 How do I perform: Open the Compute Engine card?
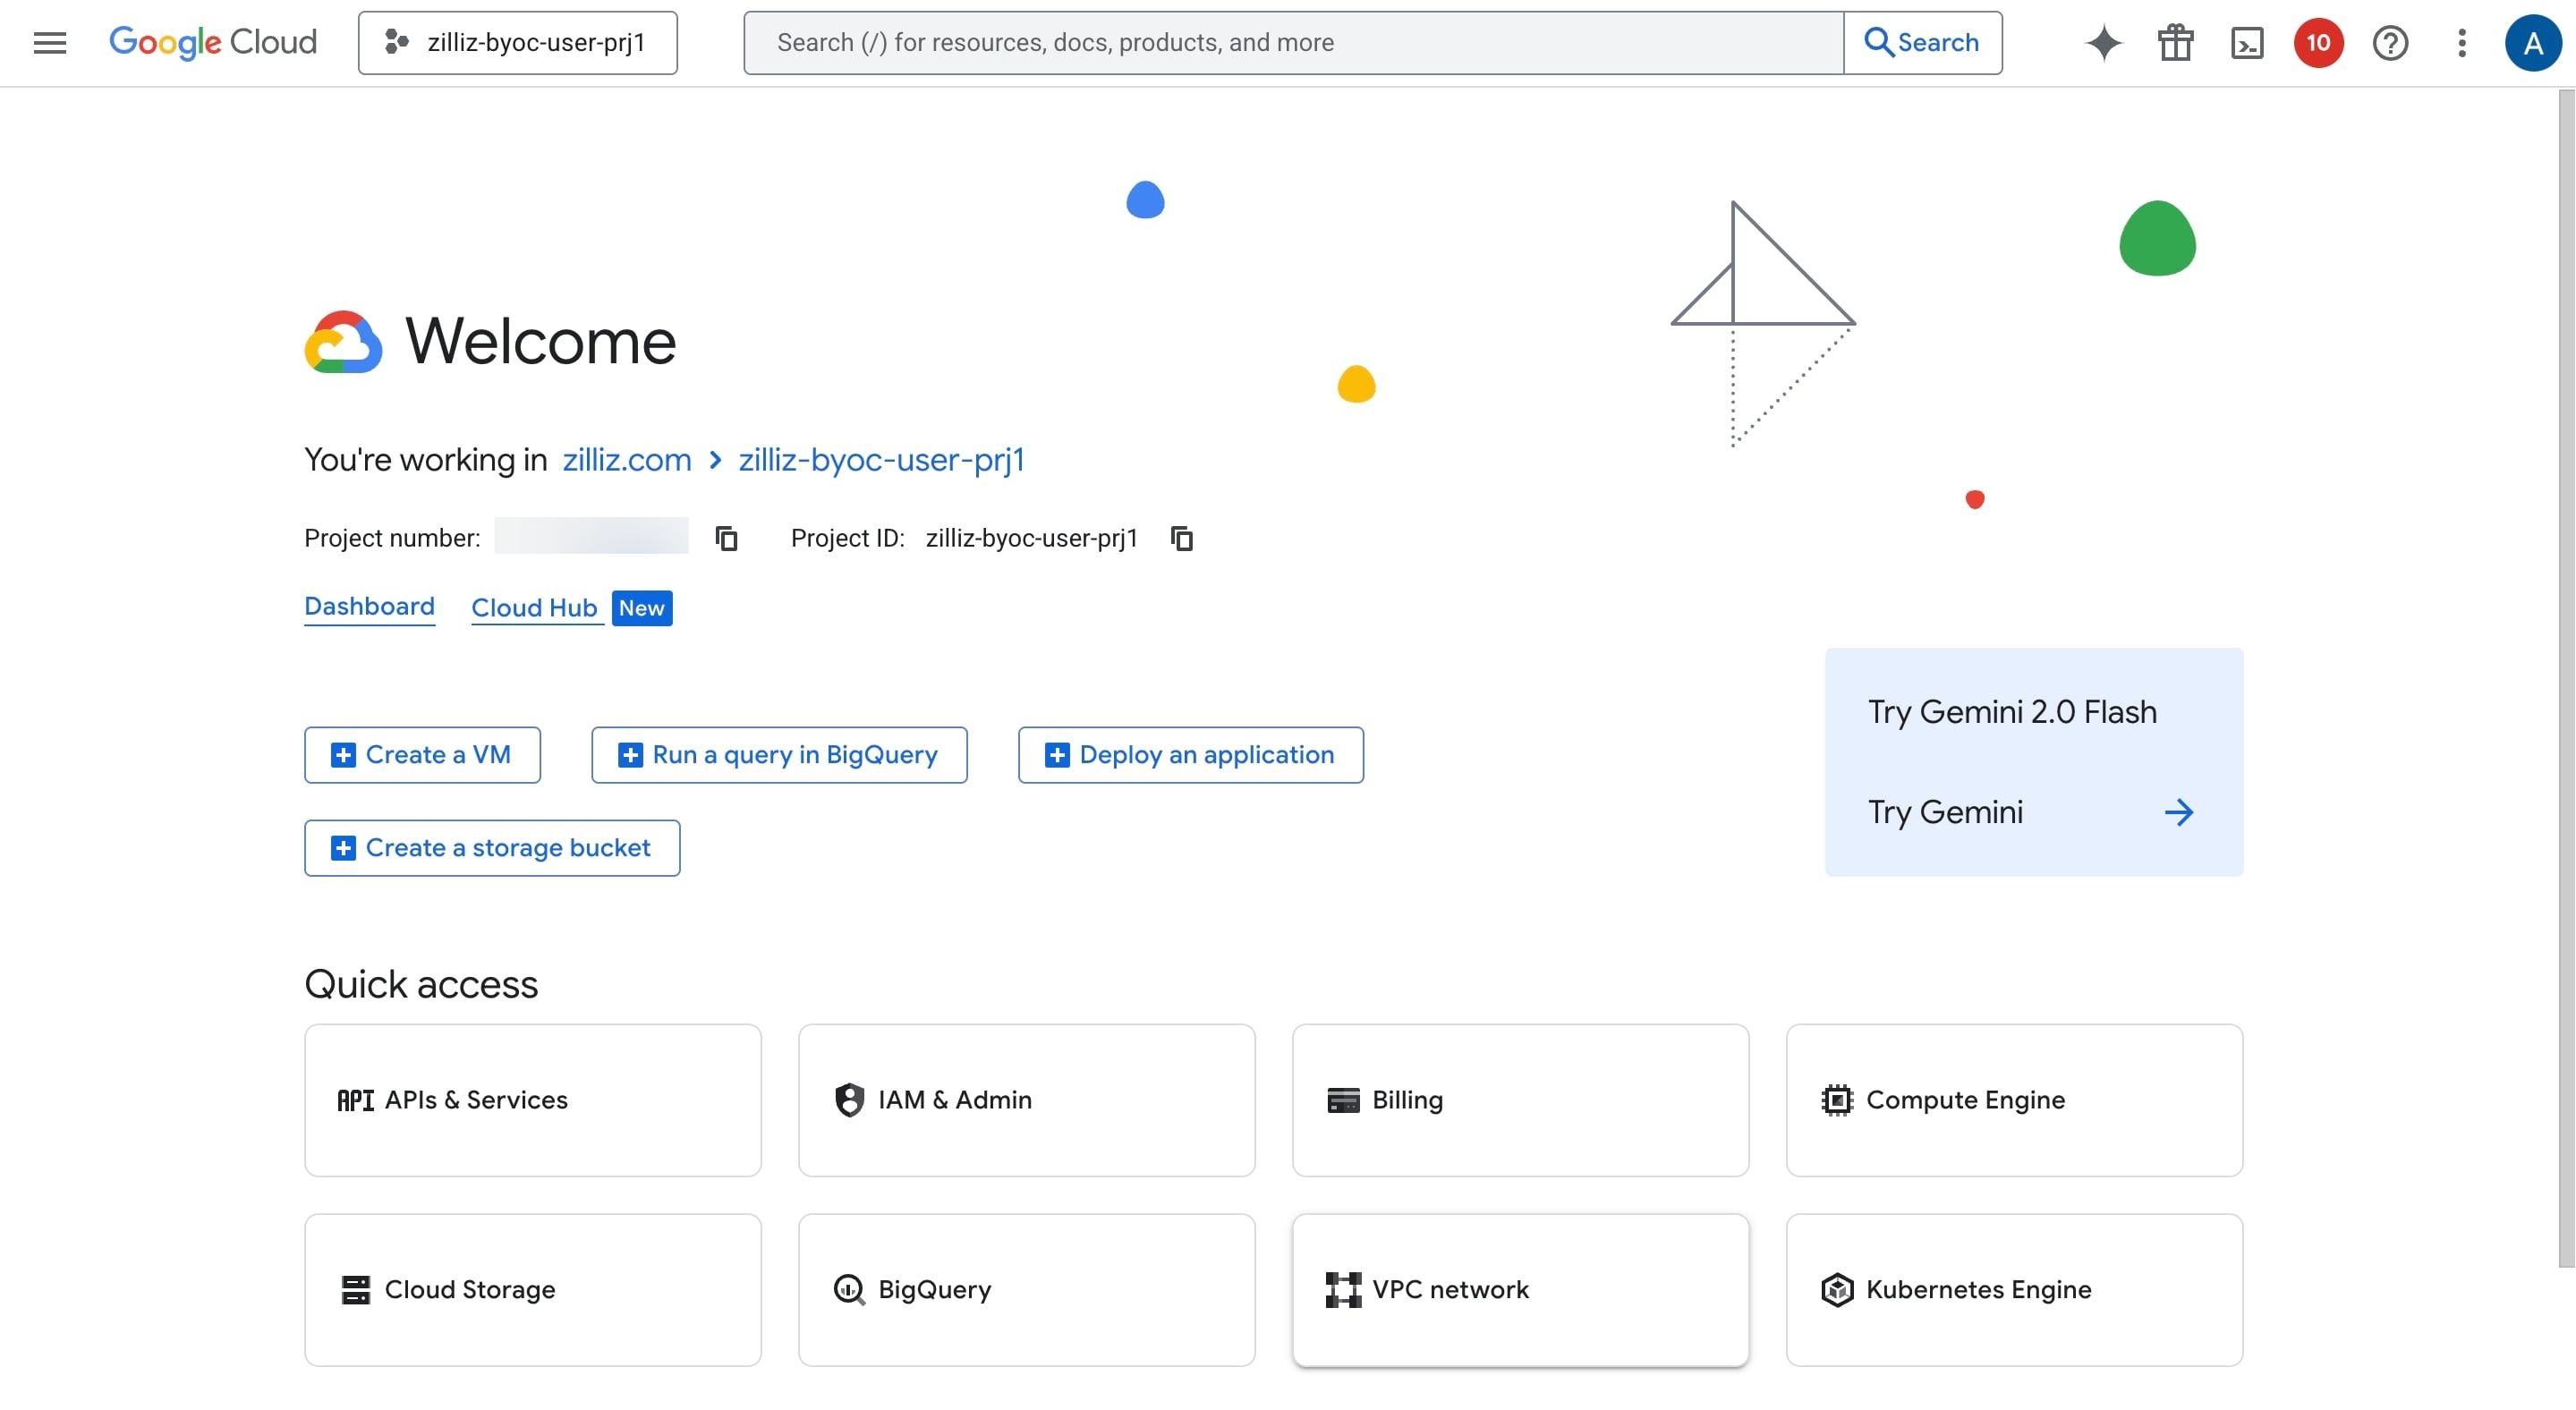pos(2014,1100)
